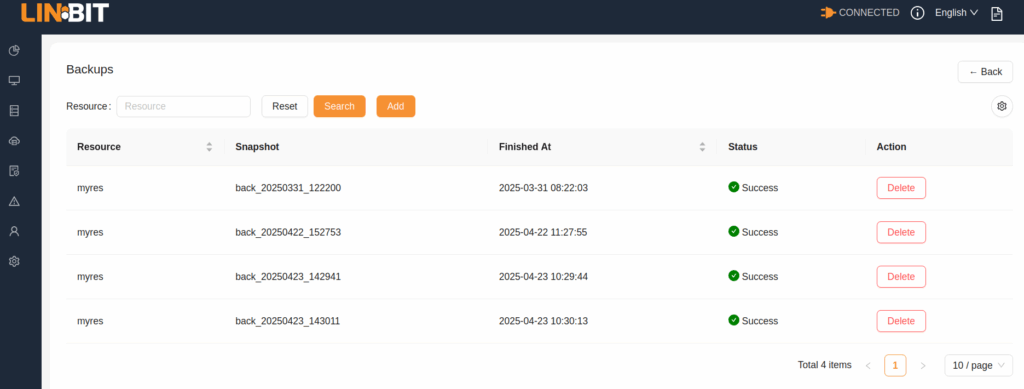Sort table by Finished At column arrows
1024x389 pixels.
(702, 147)
